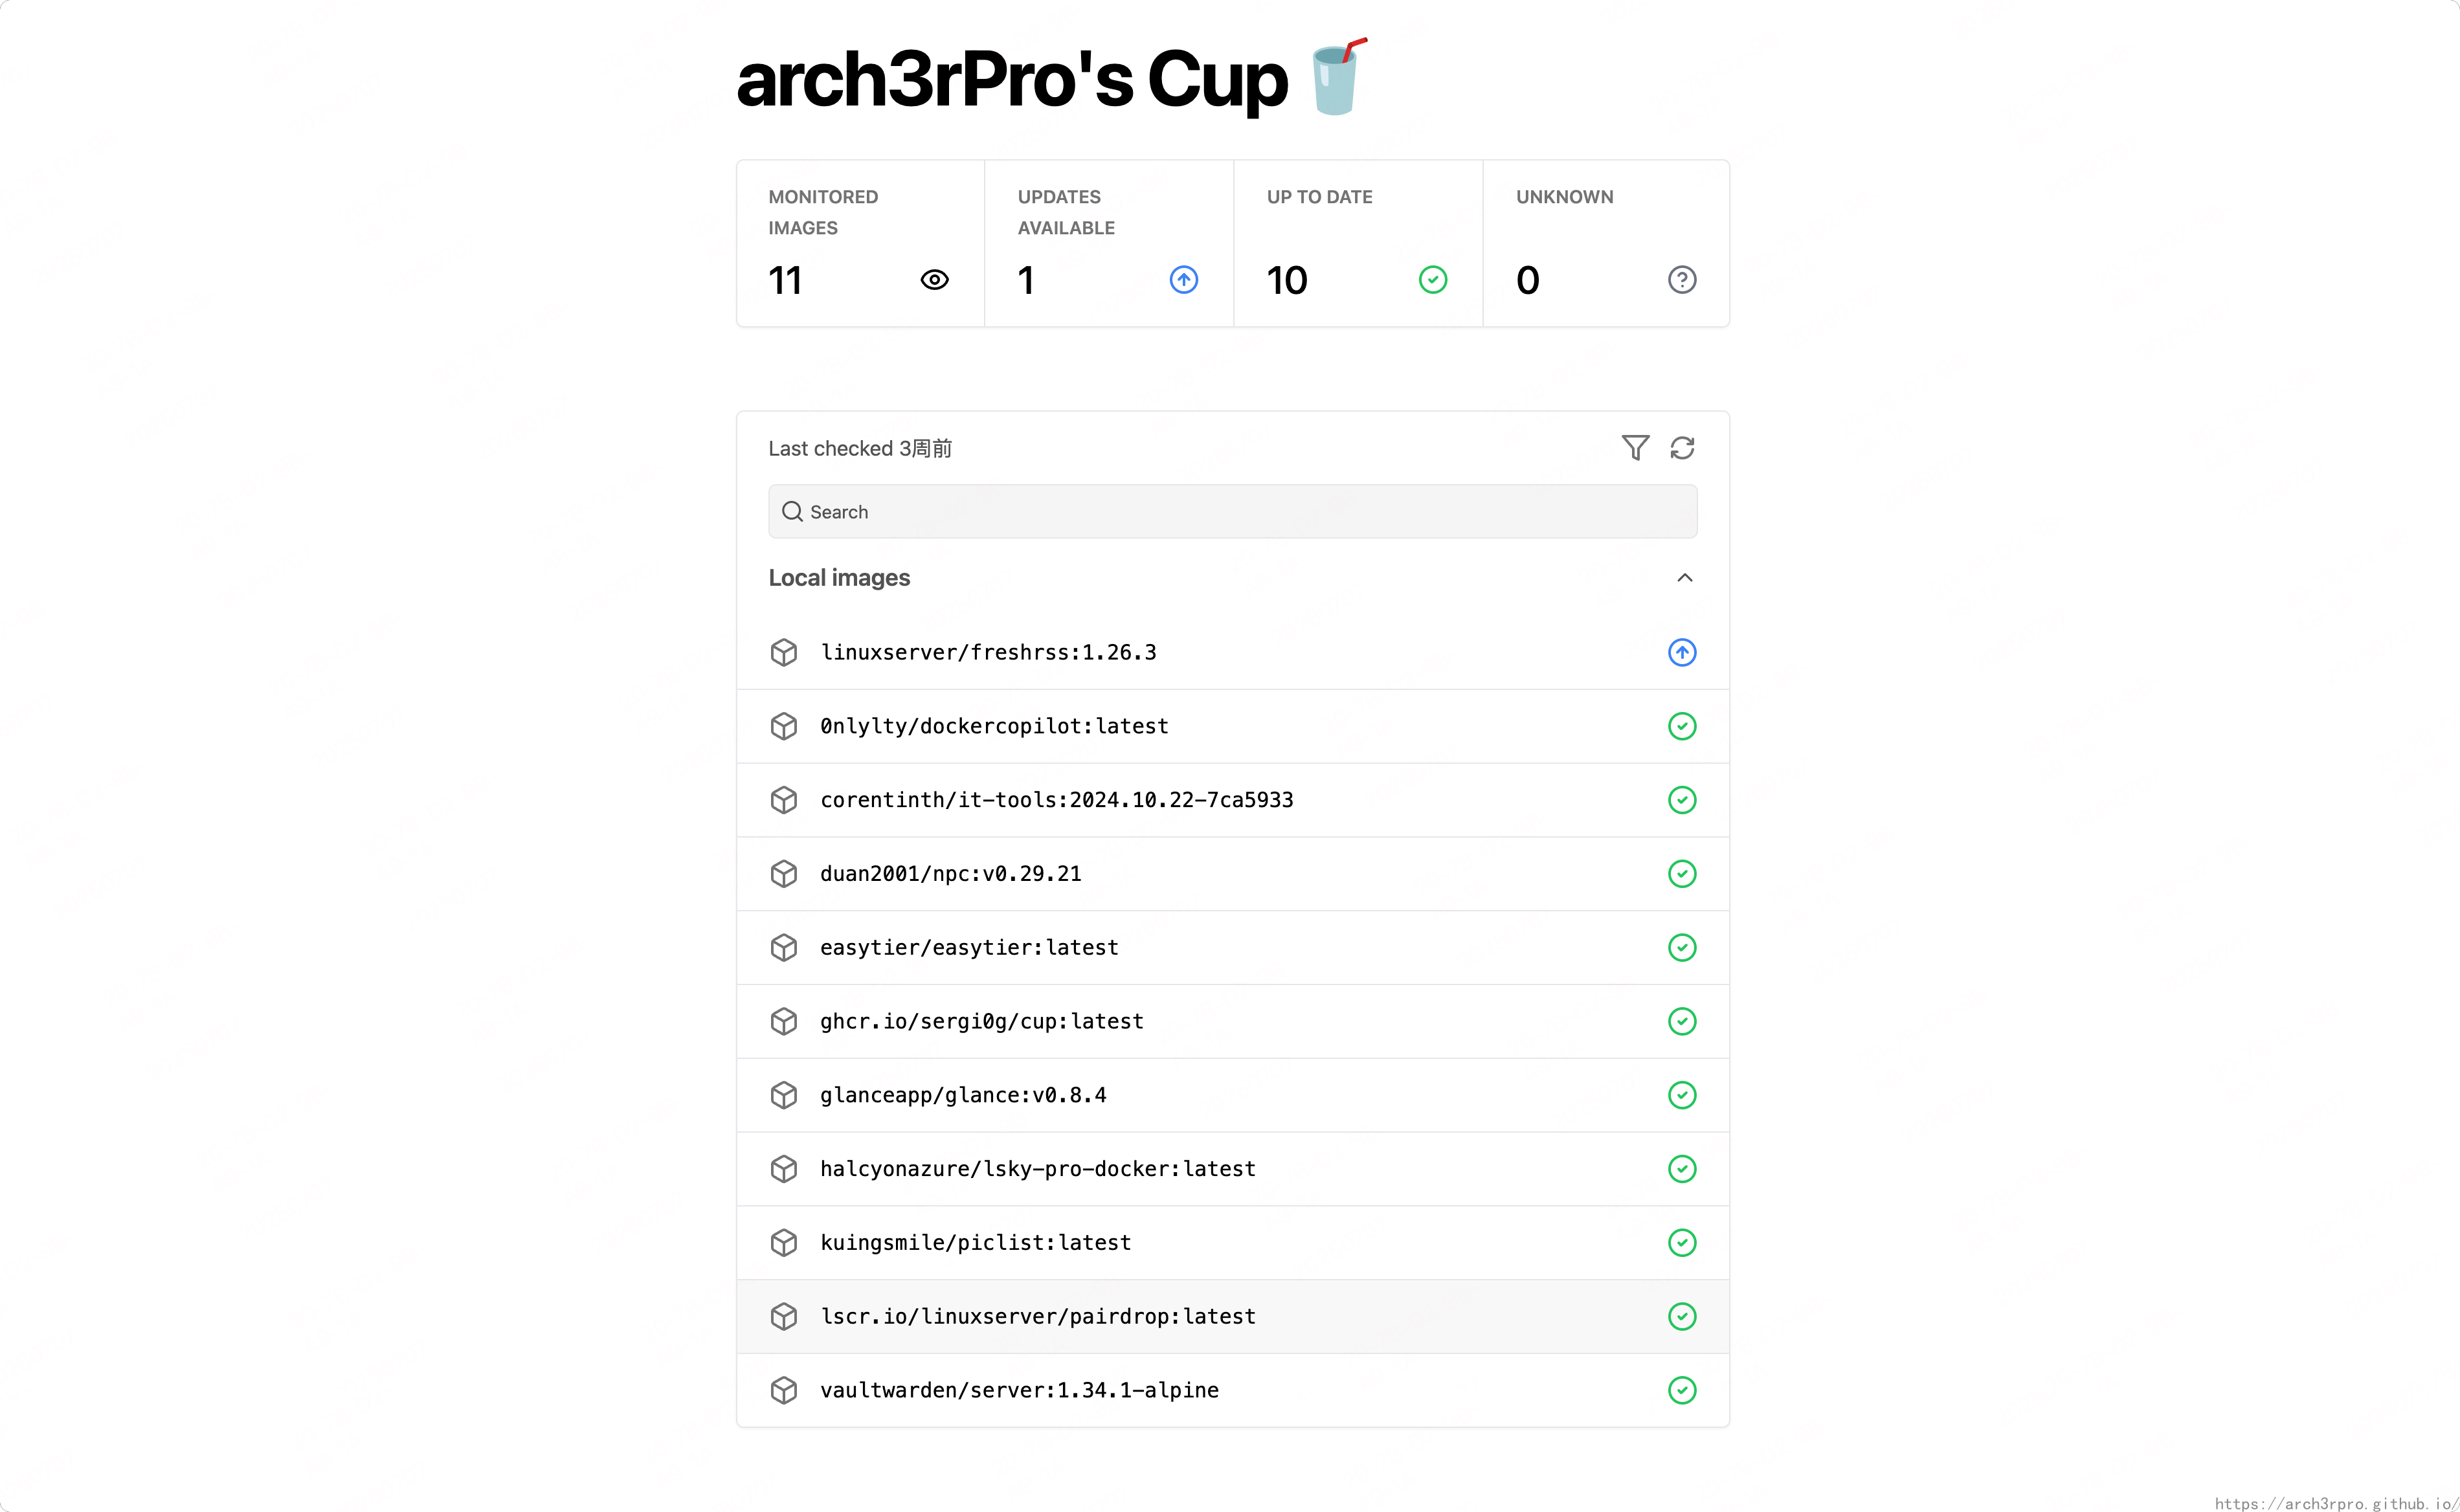The height and width of the screenshot is (1512, 2460).
Task: Click green check icon in Up To Date card
Action: [1433, 280]
